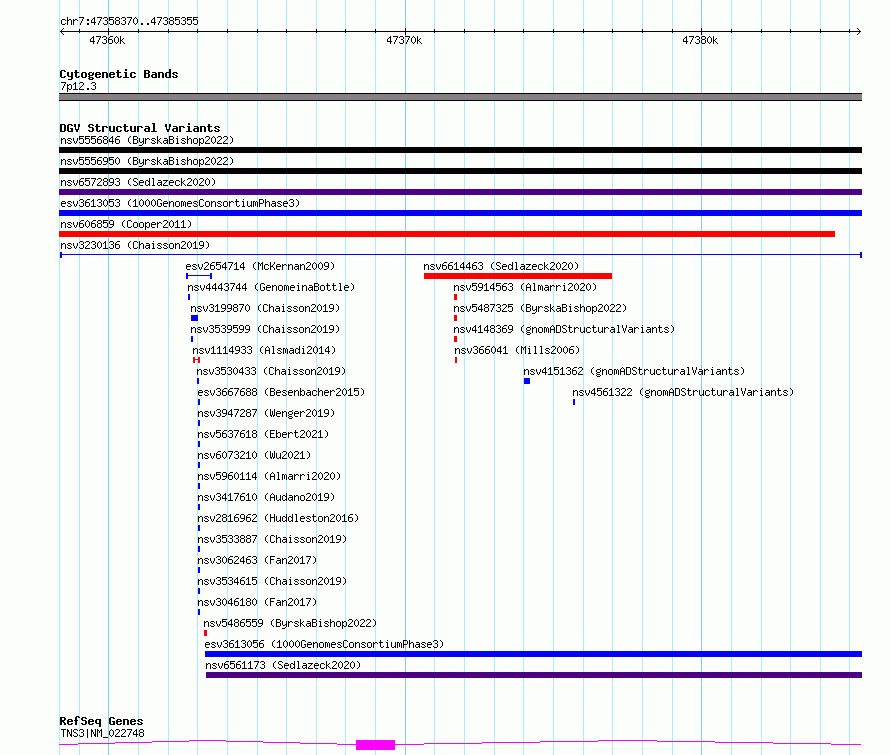Click nsv5486559 (ByrskaBishop2022) label
Viewport: 890px width, 755px height.
pyautogui.click(x=290, y=623)
